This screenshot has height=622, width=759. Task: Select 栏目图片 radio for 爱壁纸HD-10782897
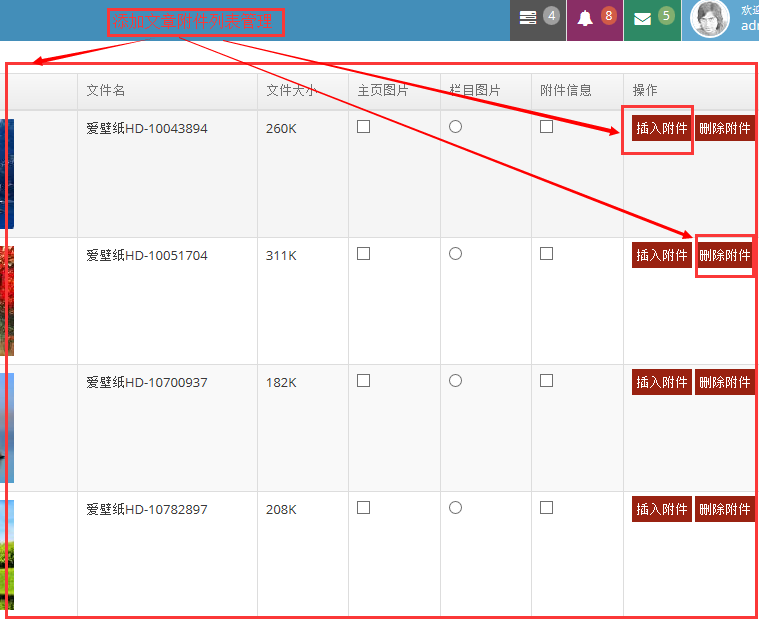coord(455,508)
